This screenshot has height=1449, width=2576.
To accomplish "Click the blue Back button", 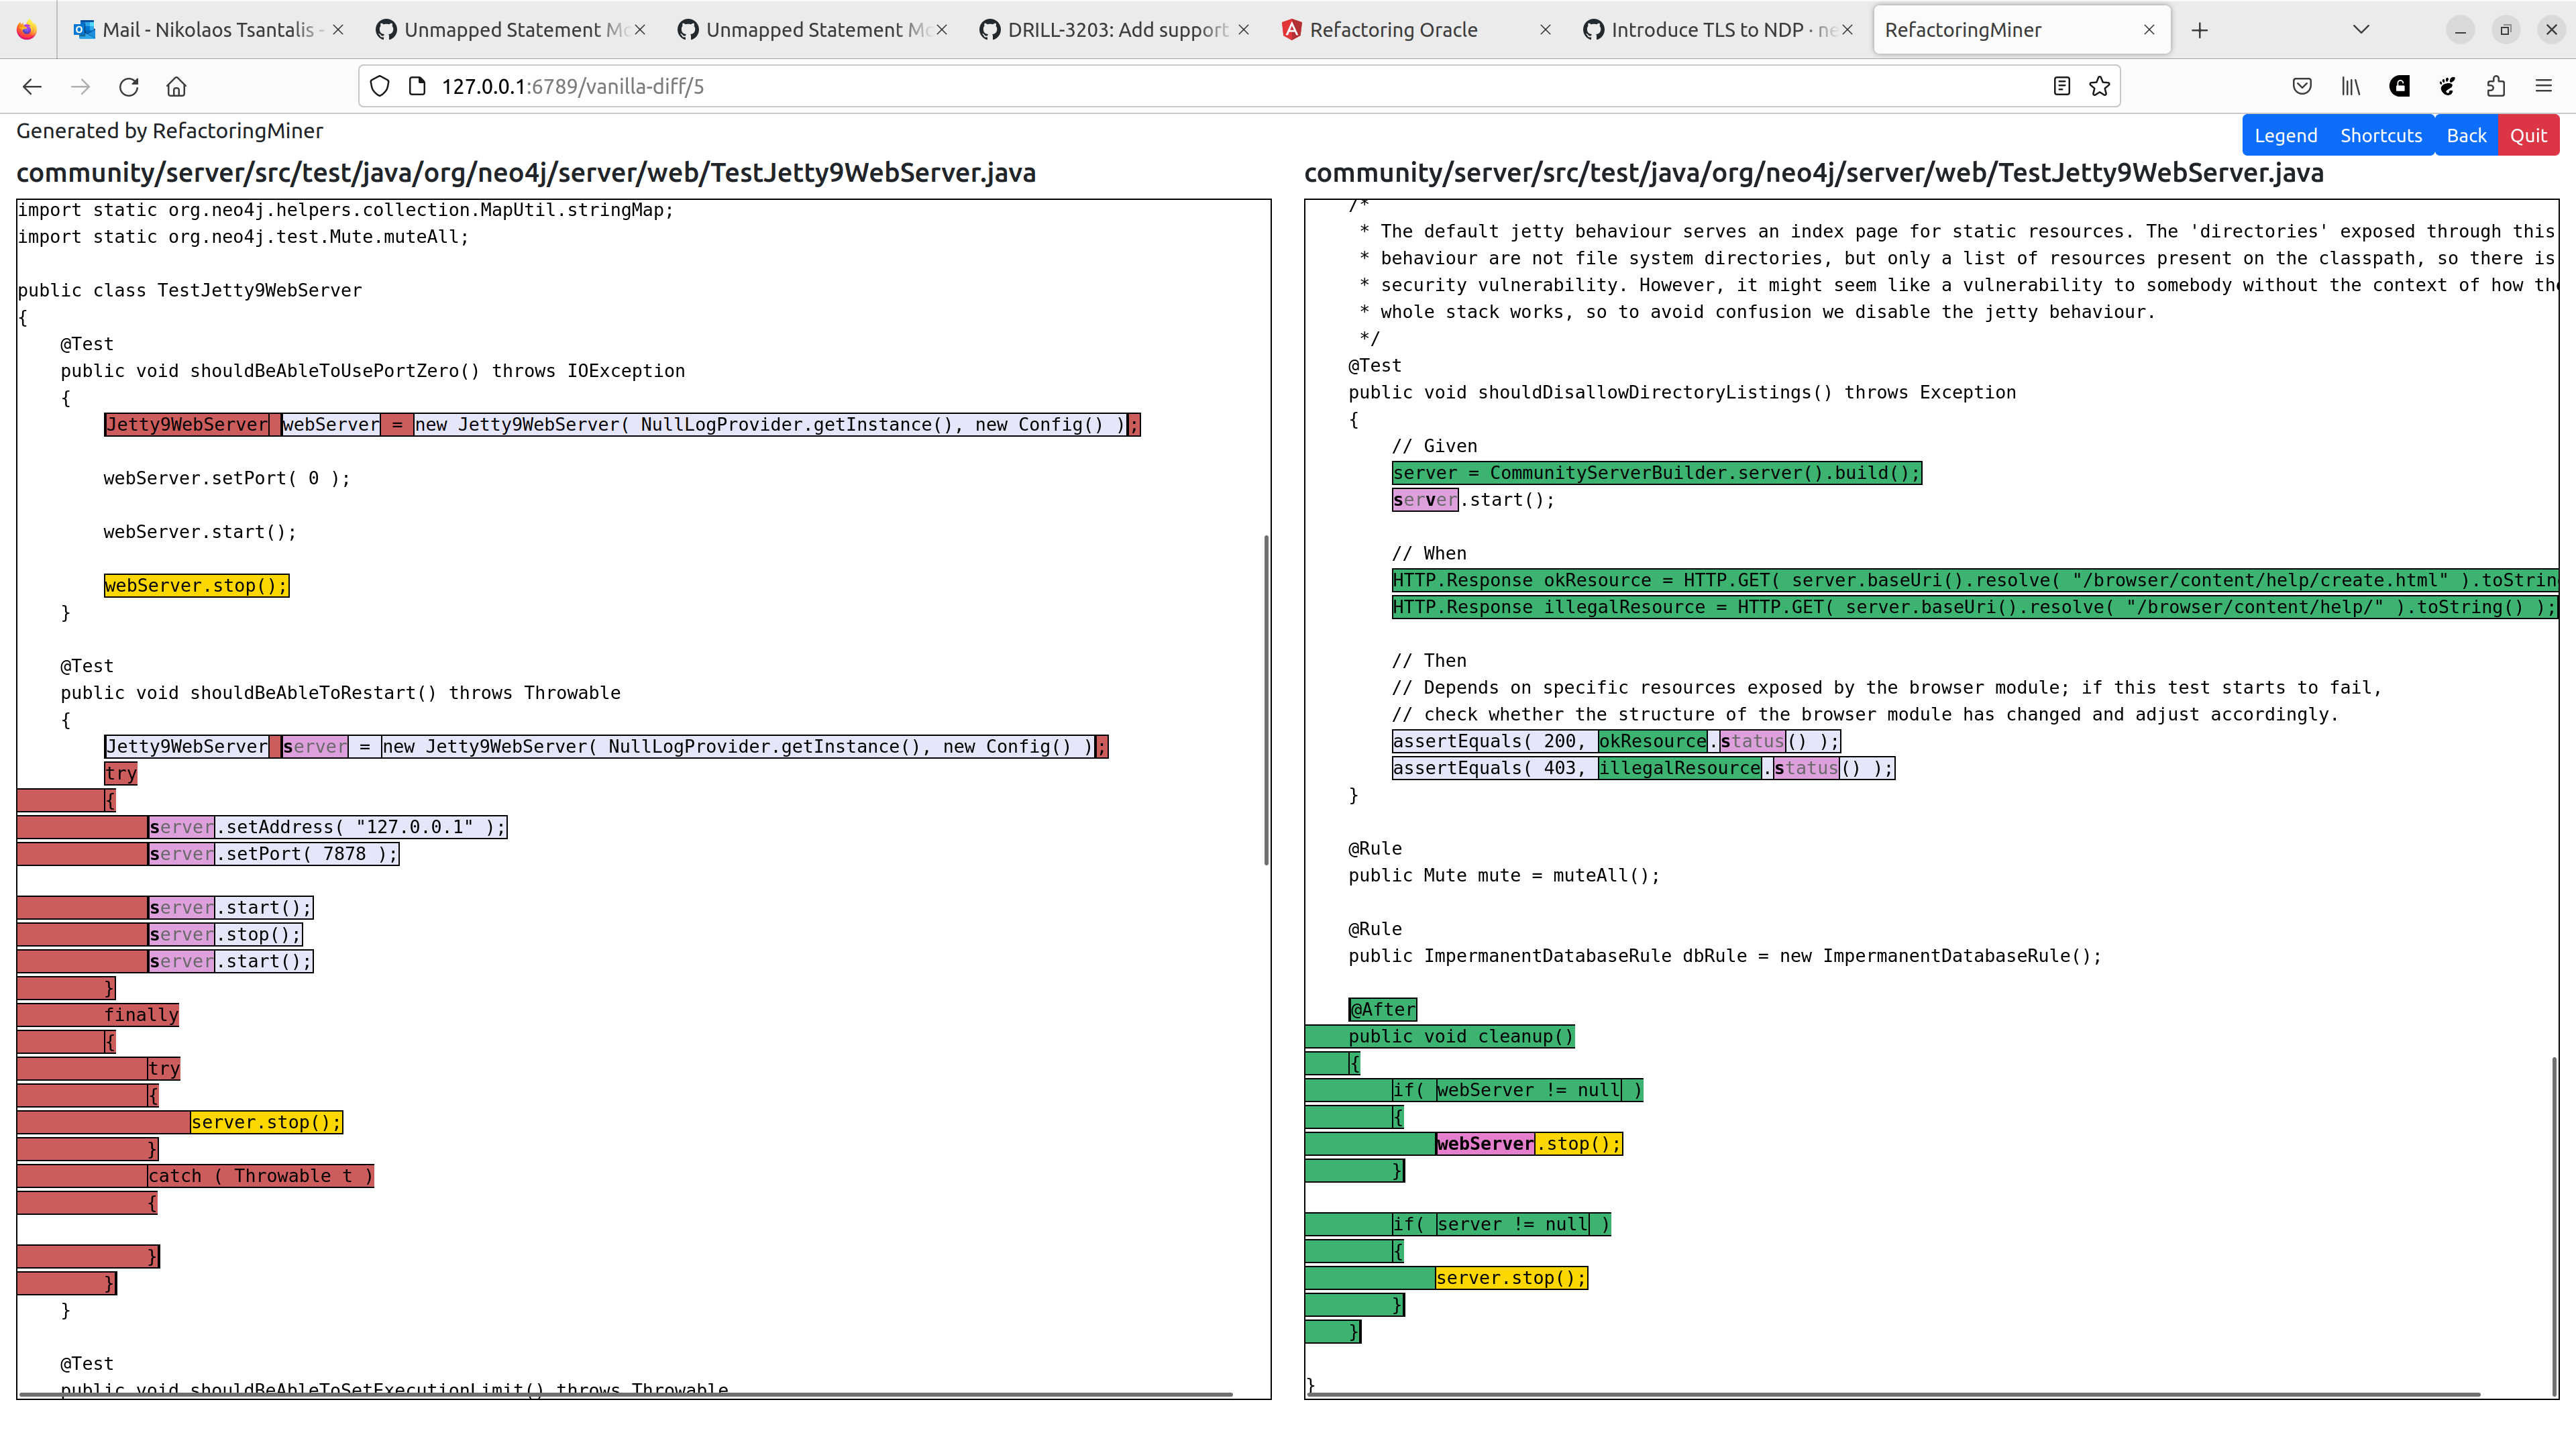I will (2466, 136).
